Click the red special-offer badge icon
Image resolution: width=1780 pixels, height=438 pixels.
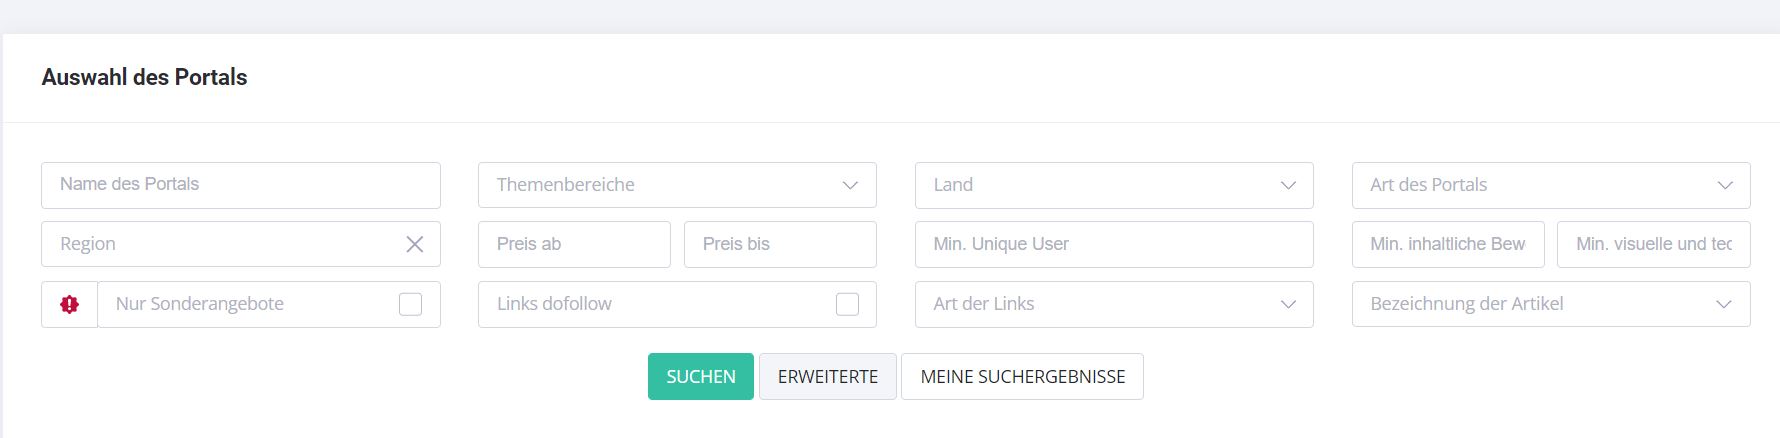click(69, 304)
